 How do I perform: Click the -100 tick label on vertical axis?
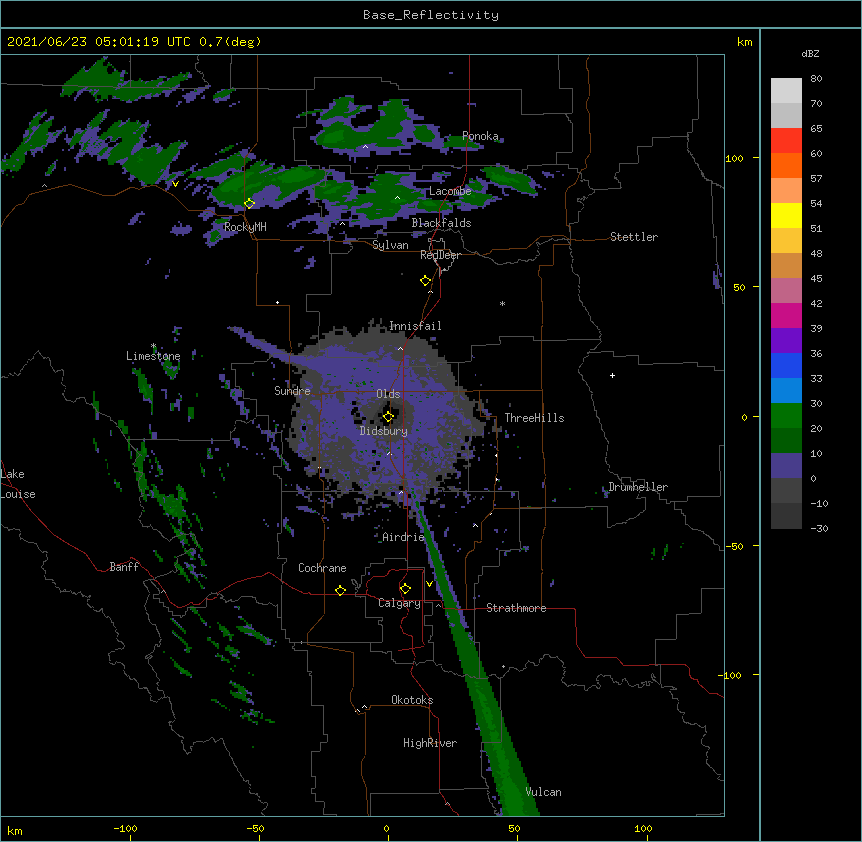tap(731, 675)
